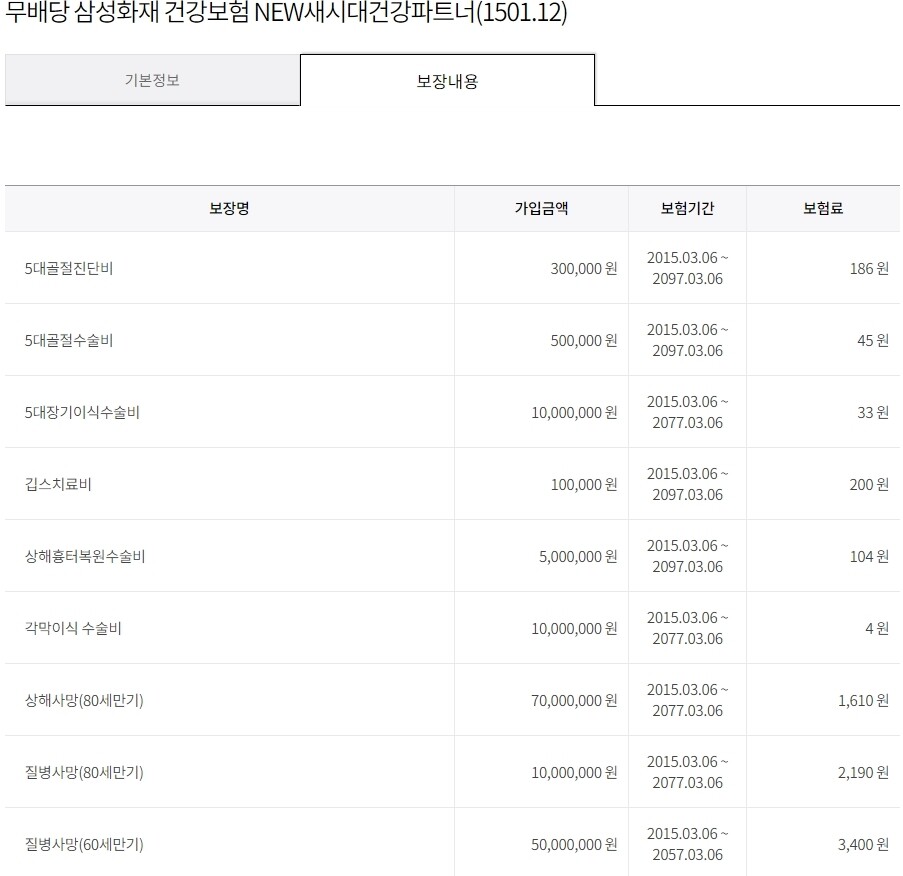Click the 5대골절수술비 coverage name
This screenshot has height=876, width=903.
[69, 340]
